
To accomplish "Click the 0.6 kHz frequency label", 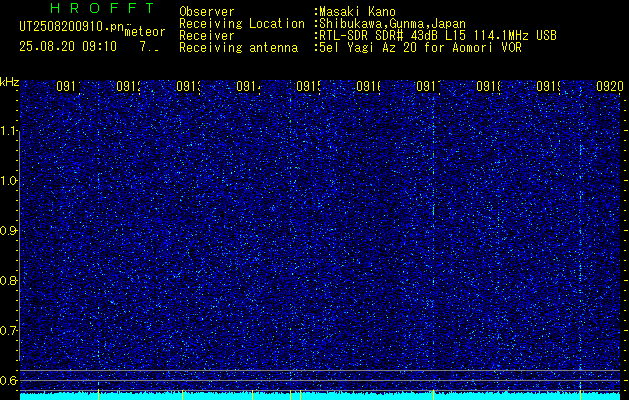I will [x=9, y=380].
